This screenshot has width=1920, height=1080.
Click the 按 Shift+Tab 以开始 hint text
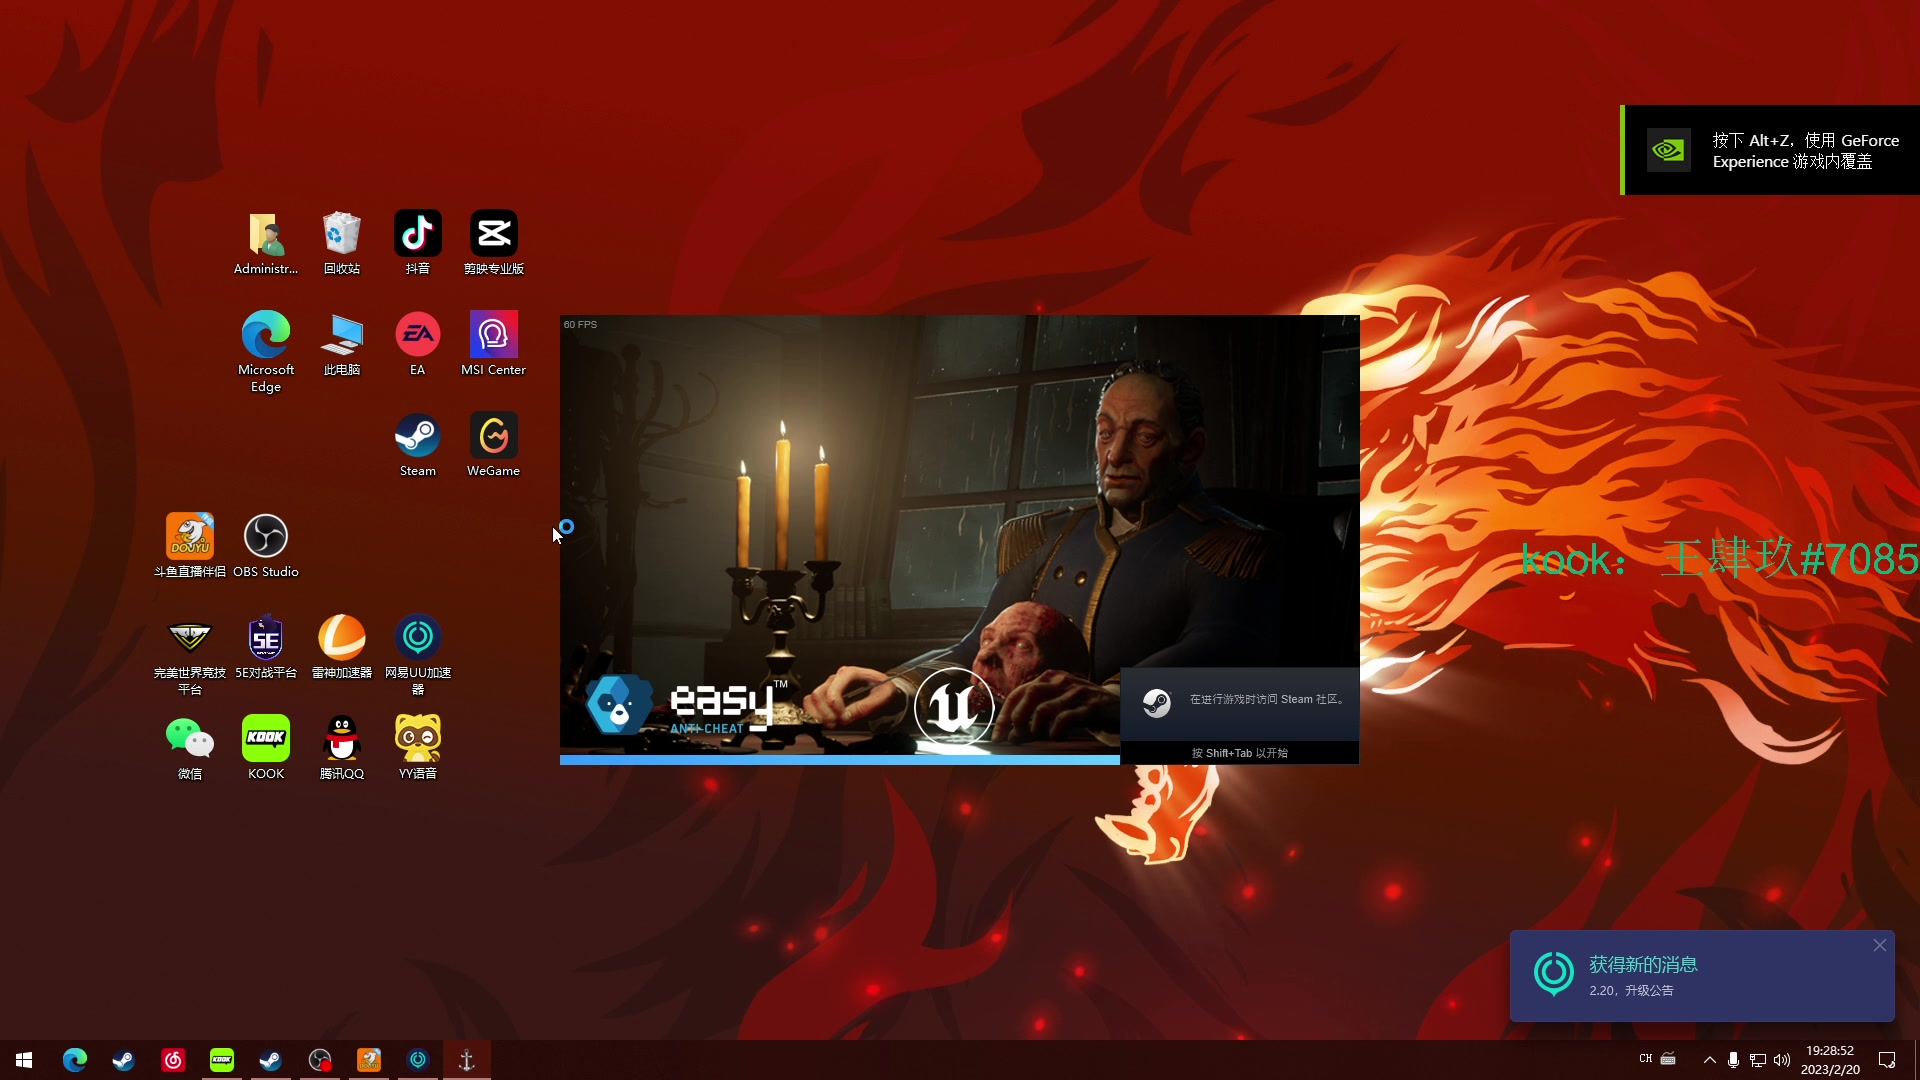click(1240, 753)
